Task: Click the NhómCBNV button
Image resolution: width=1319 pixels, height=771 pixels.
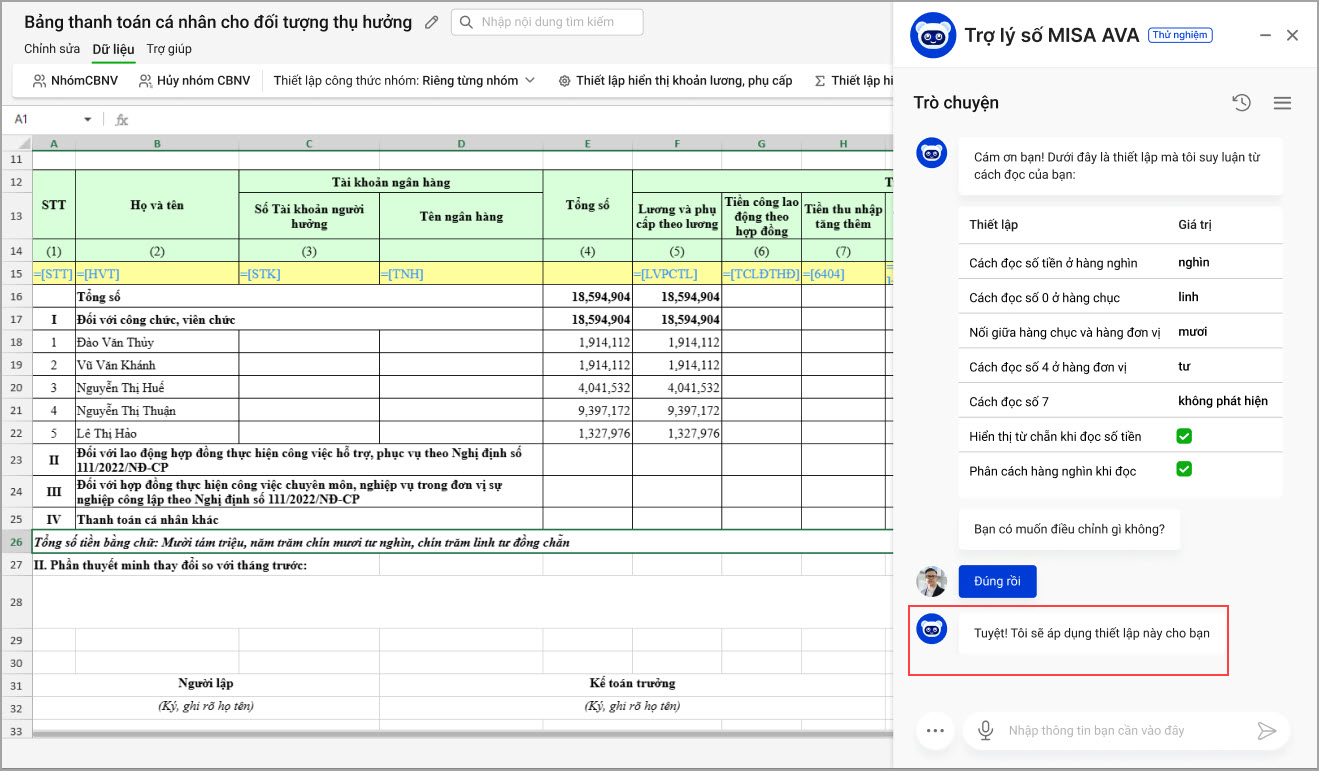Action: click(x=75, y=81)
